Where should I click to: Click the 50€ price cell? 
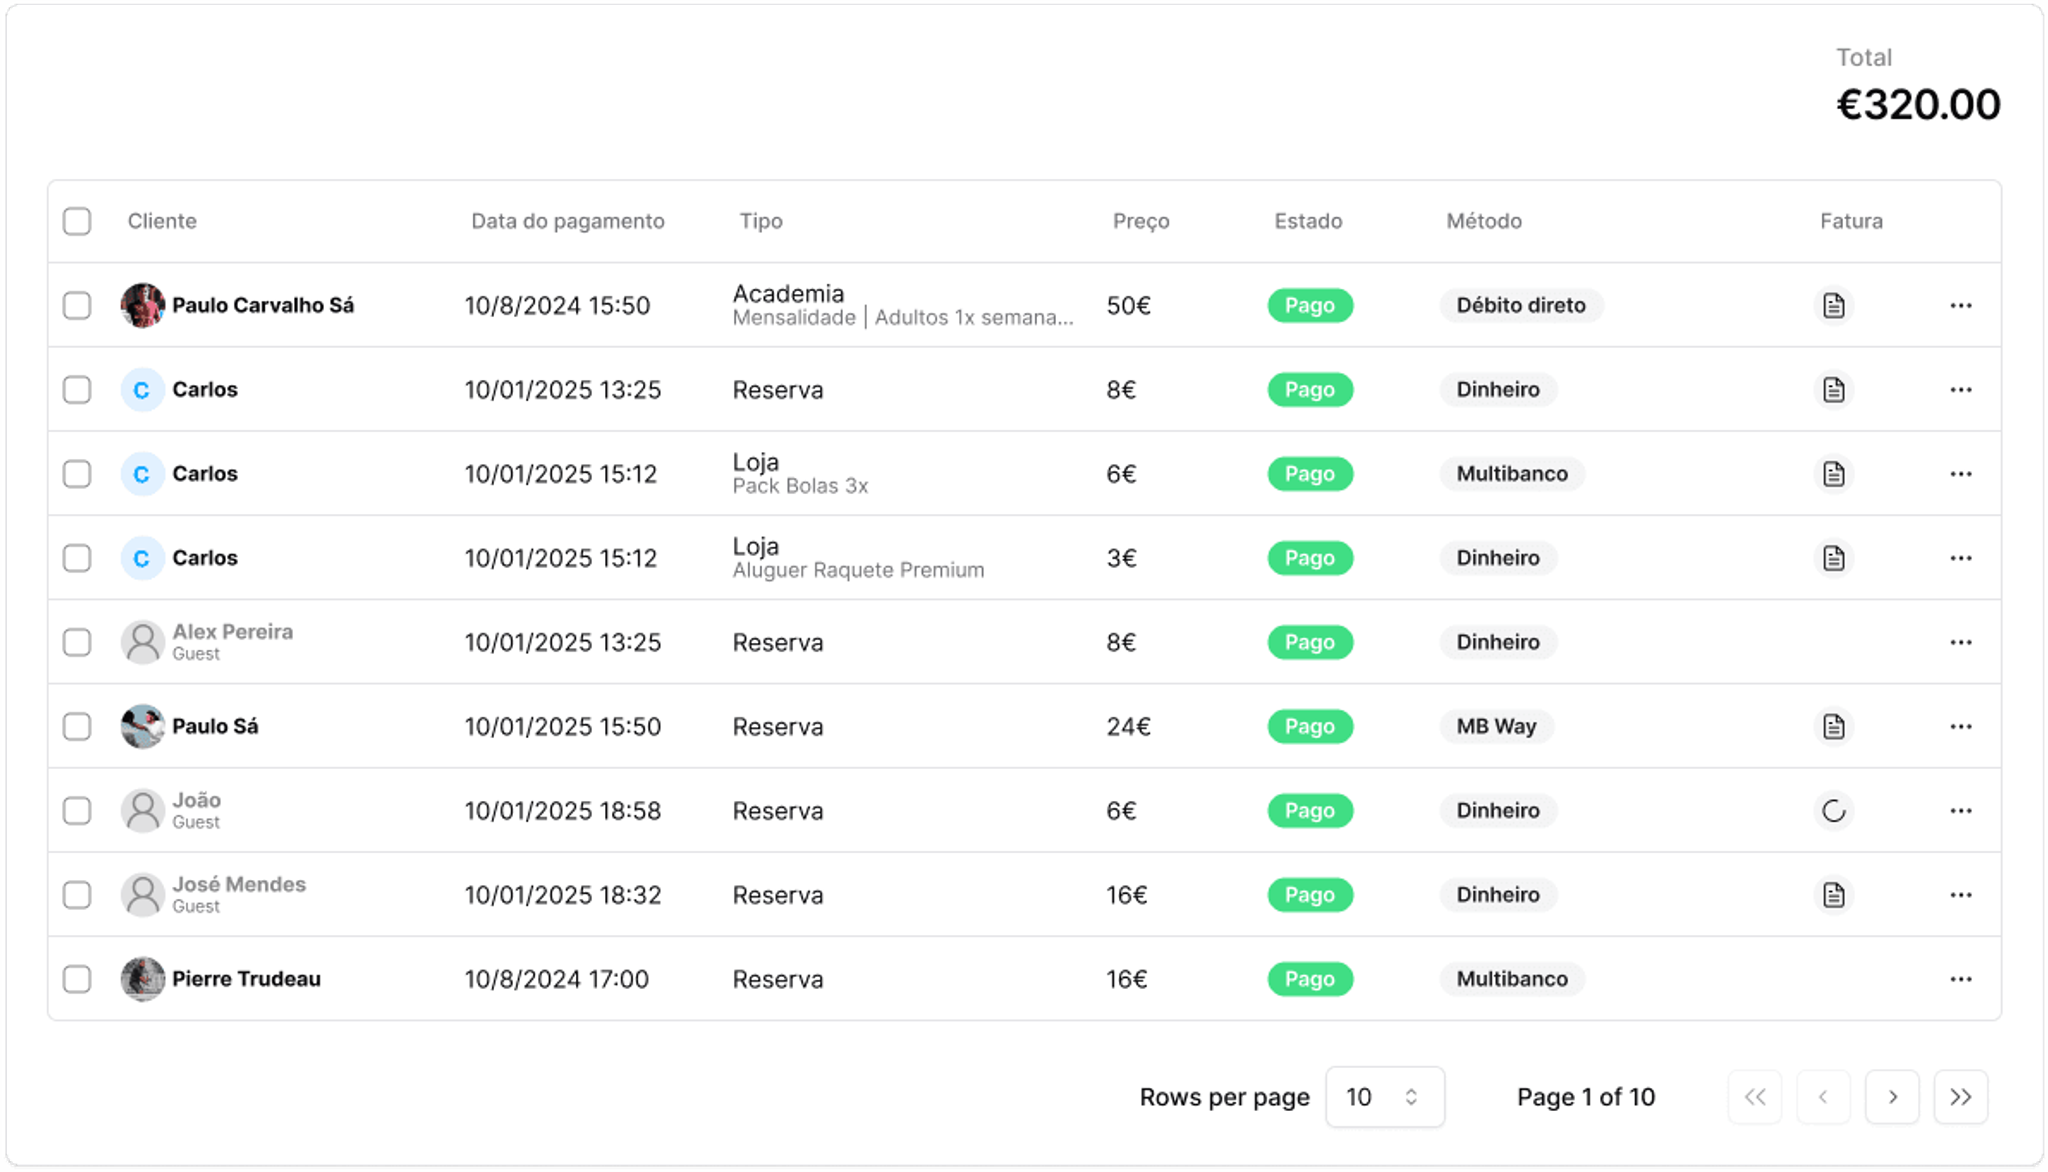click(x=1128, y=305)
